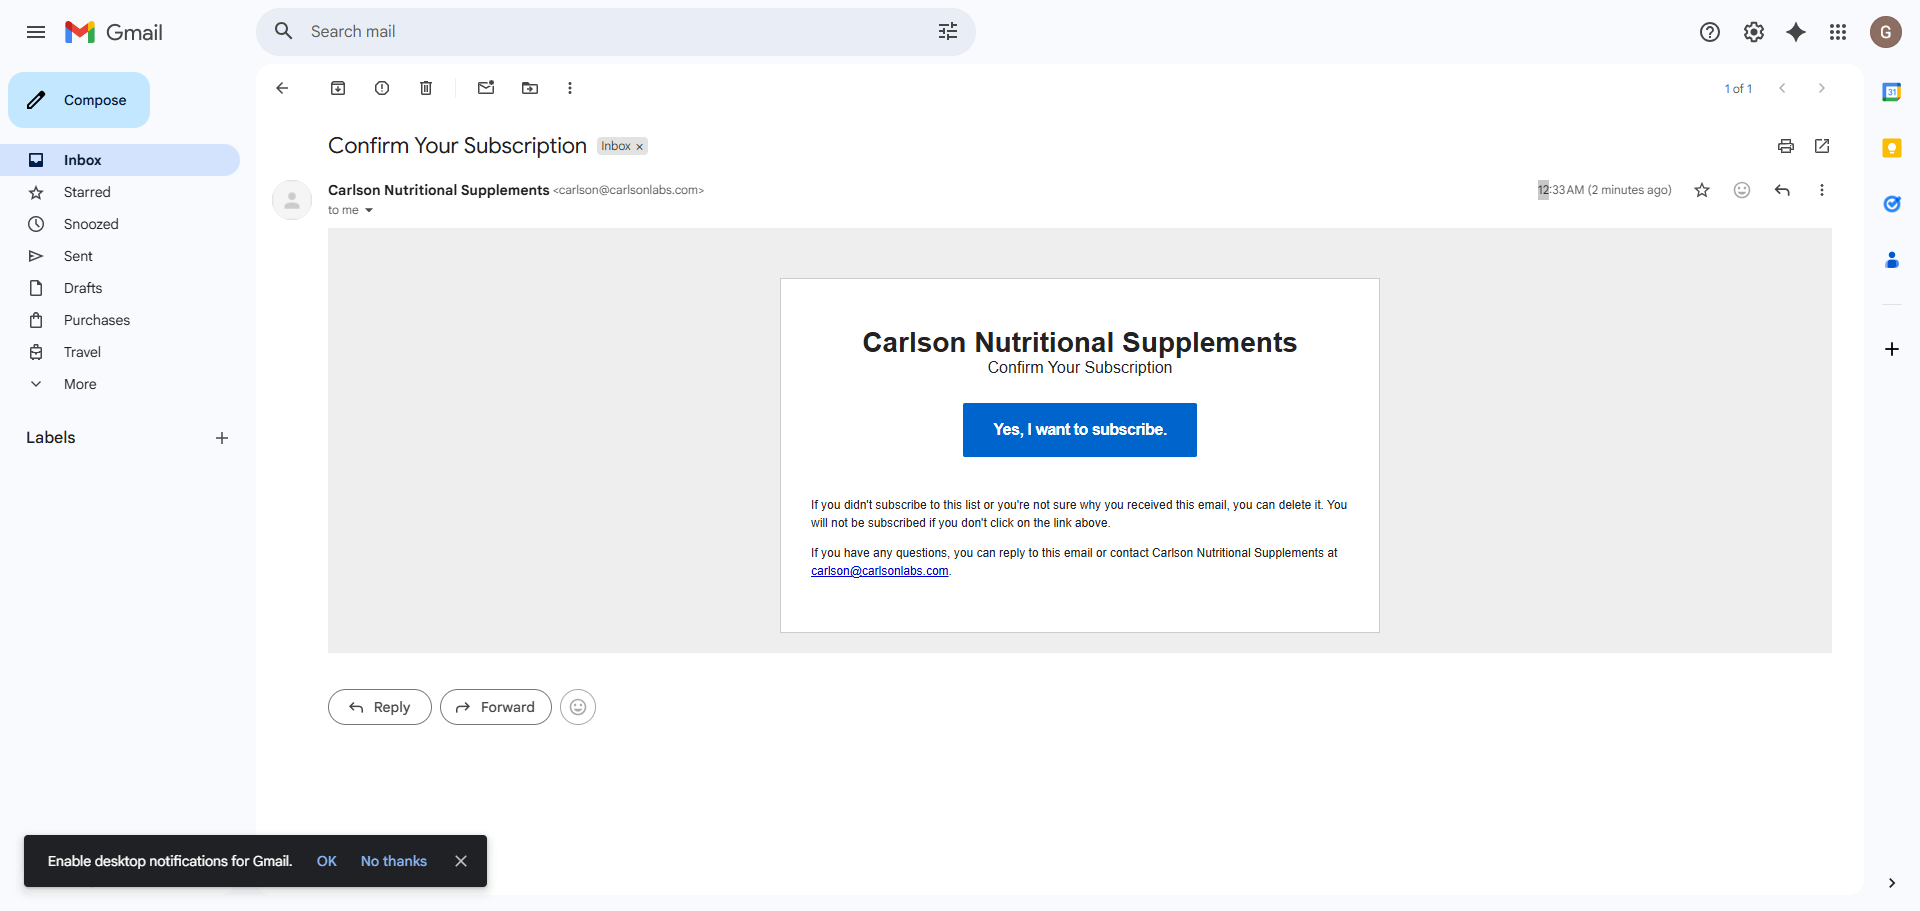The height and width of the screenshot is (911, 1920).
Task: Click the 'Confirm Your Subscription' subject heading
Action: [x=457, y=146]
